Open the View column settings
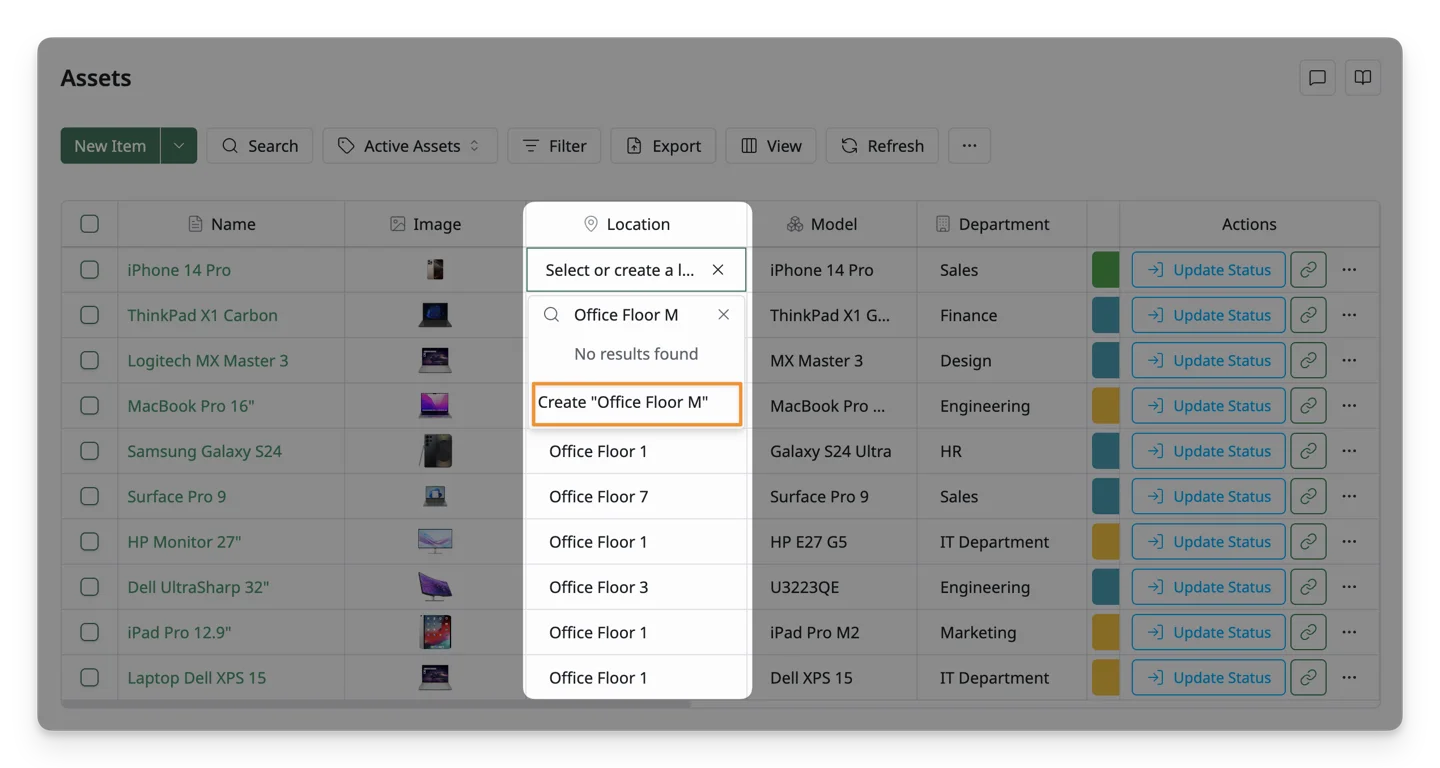The image size is (1440, 768). [771, 146]
